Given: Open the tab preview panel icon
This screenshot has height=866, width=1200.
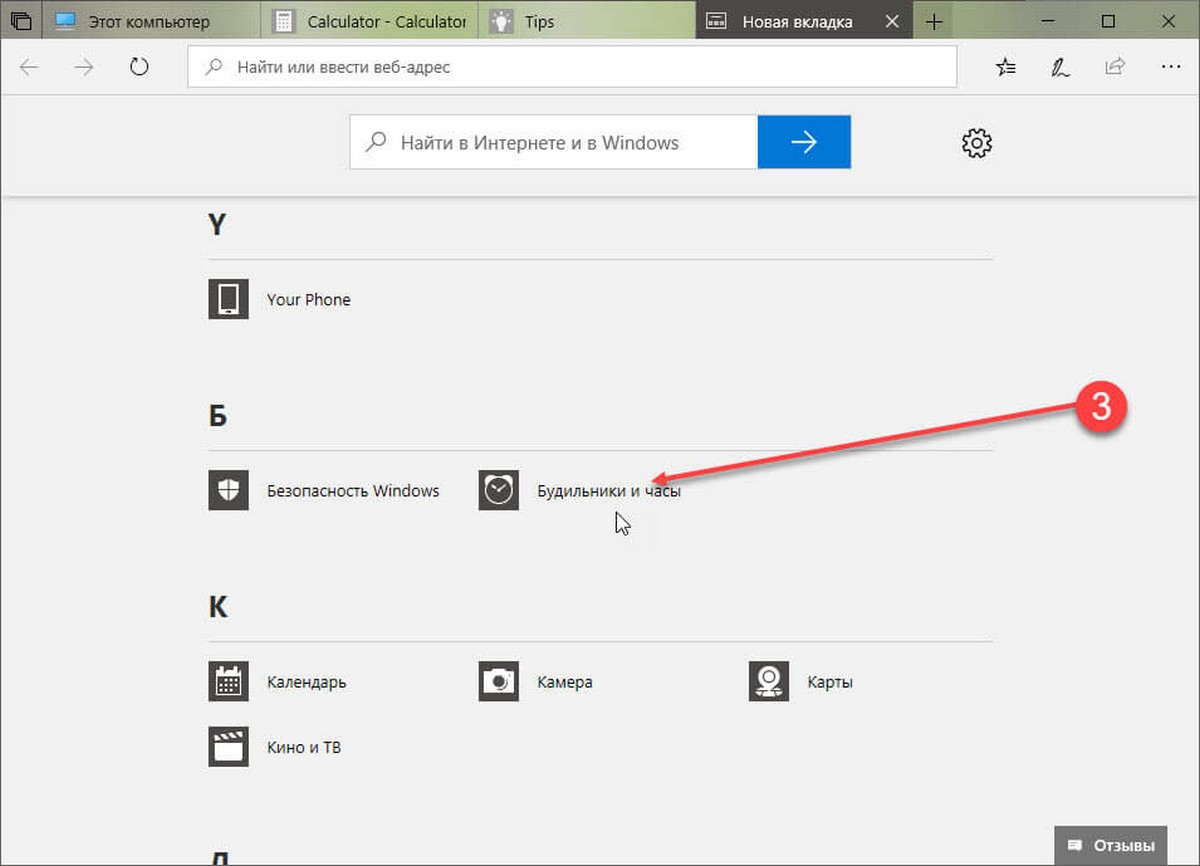Looking at the screenshot, I should [x=21, y=21].
